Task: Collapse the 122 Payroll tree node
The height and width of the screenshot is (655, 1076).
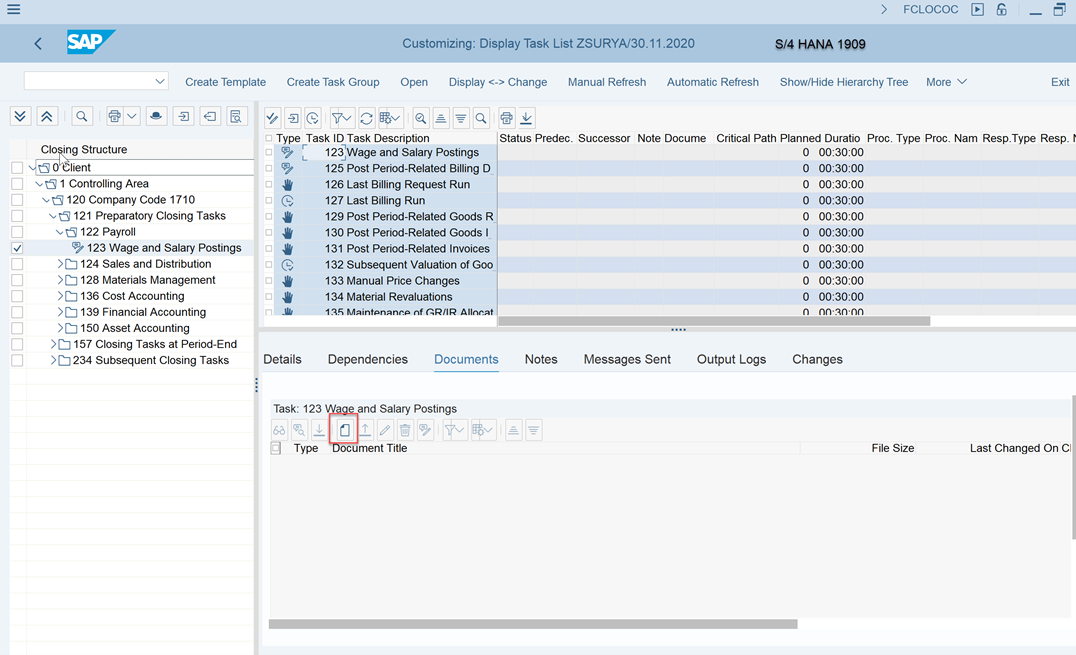Action: tap(60, 232)
